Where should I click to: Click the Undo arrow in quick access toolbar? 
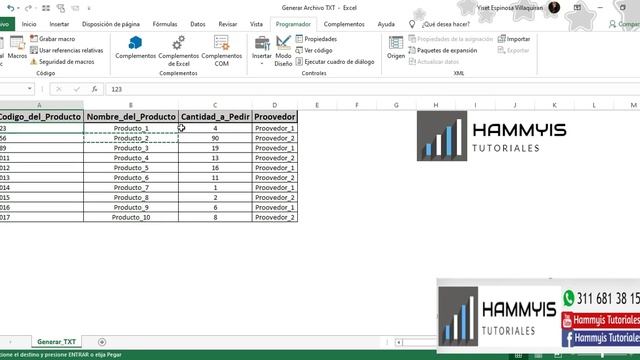[10, 8]
